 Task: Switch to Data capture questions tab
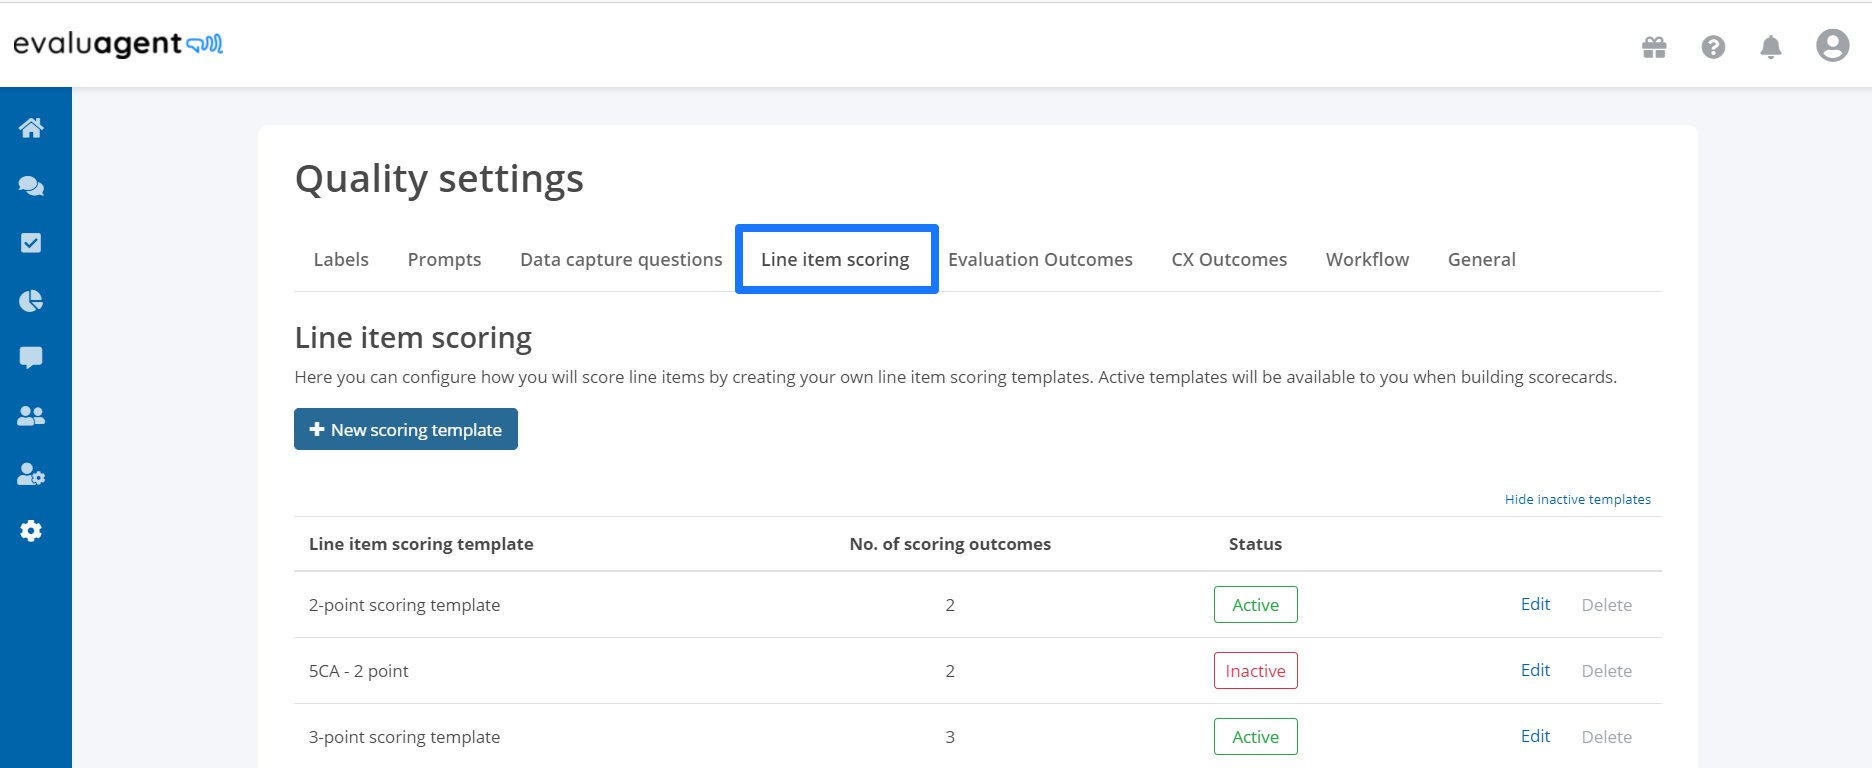(x=621, y=259)
